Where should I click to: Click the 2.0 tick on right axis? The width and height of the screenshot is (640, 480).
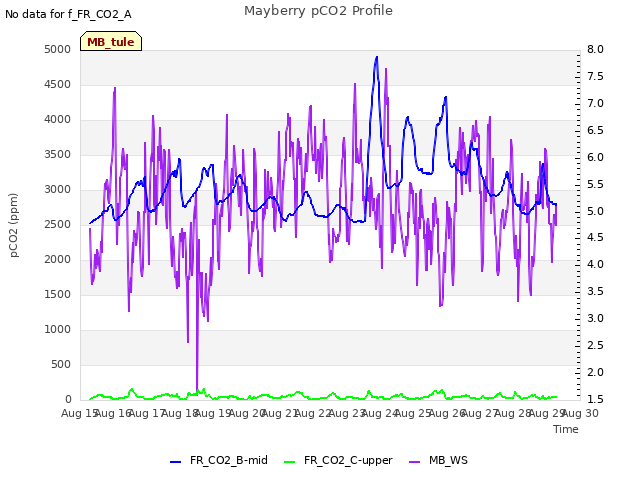coord(595,372)
